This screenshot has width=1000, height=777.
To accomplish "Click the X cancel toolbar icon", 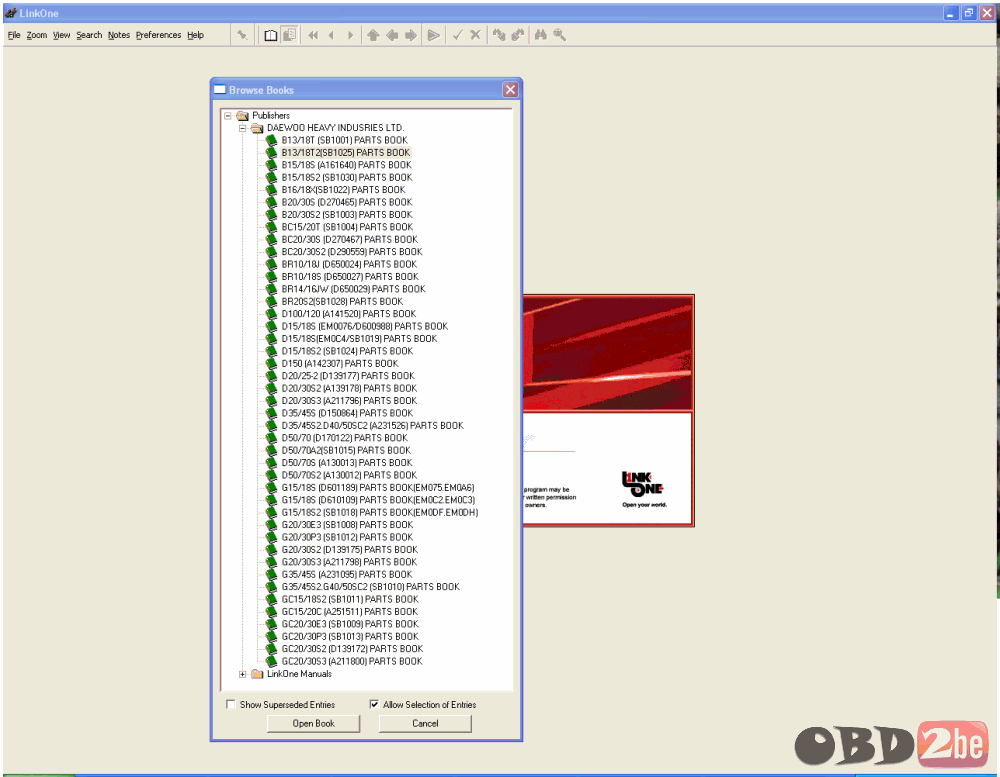I will pos(475,35).
